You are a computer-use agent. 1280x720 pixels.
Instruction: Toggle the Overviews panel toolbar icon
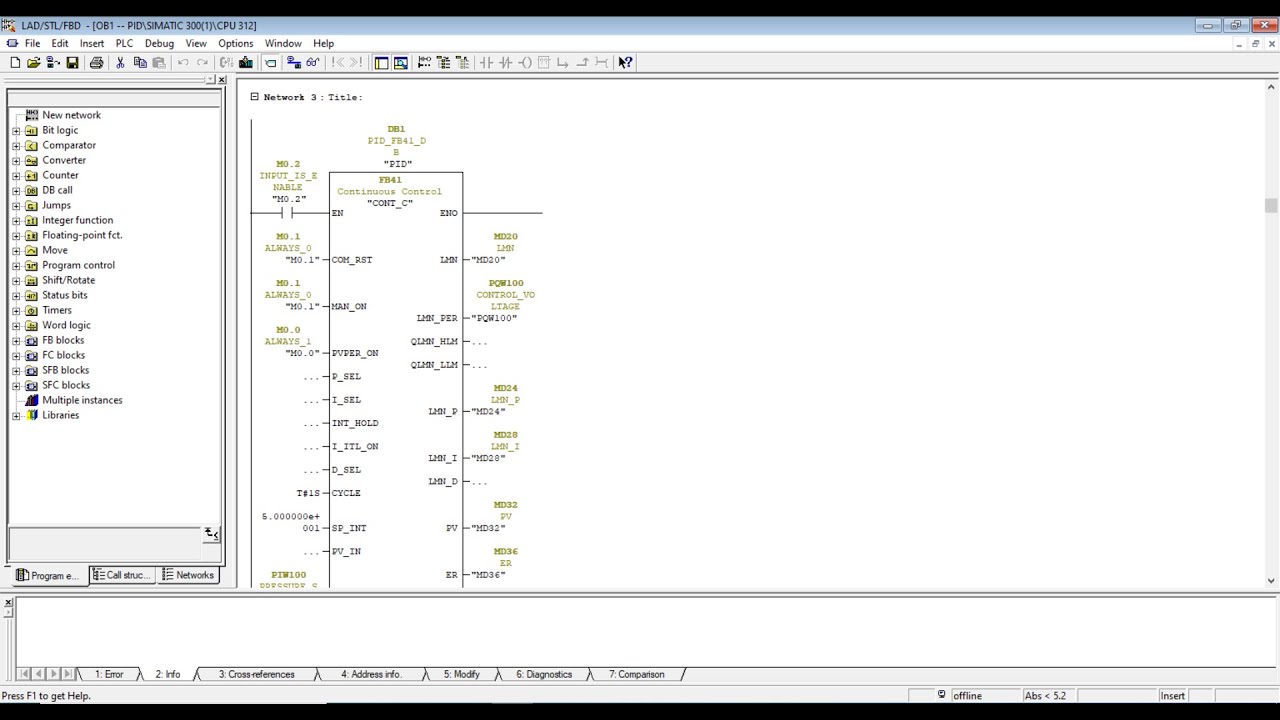pyautogui.click(x=381, y=62)
